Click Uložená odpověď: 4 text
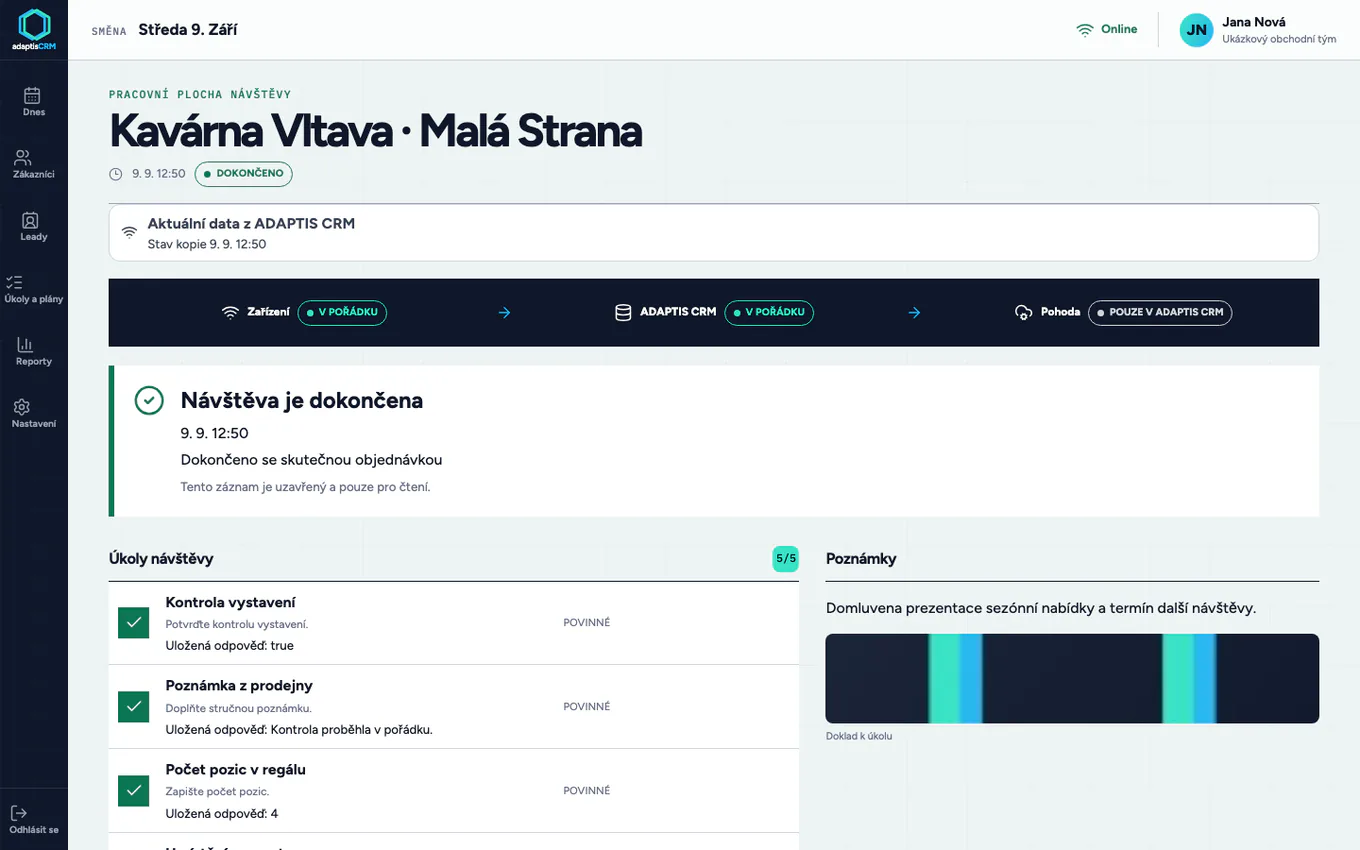This screenshot has width=1360, height=850. (221, 814)
